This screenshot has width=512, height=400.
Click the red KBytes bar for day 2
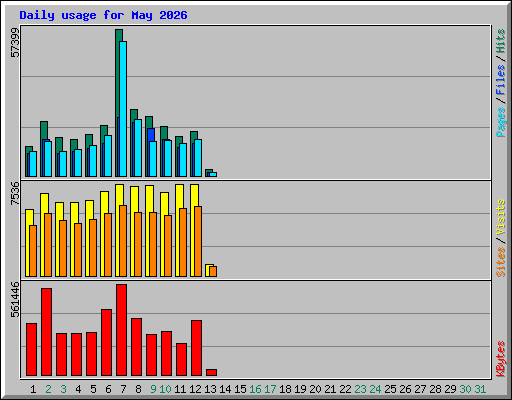pyautogui.click(x=46, y=332)
